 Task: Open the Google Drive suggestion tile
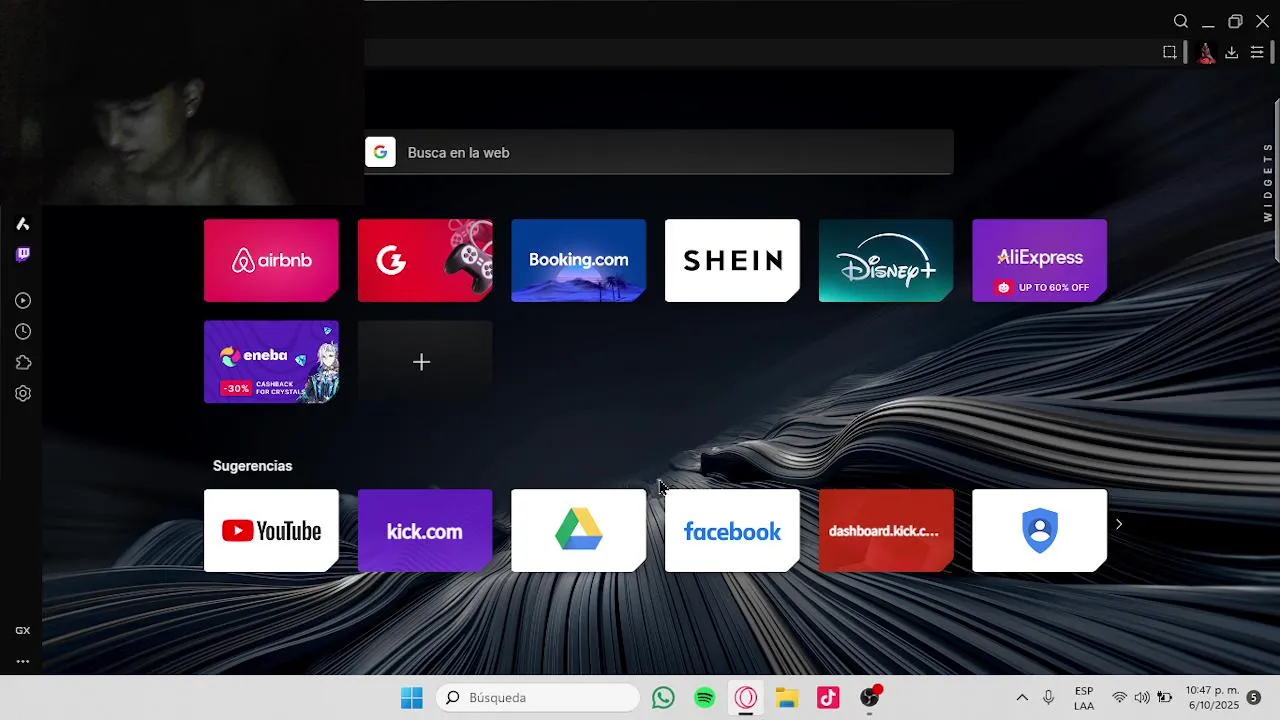pyautogui.click(x=578, y=530)
